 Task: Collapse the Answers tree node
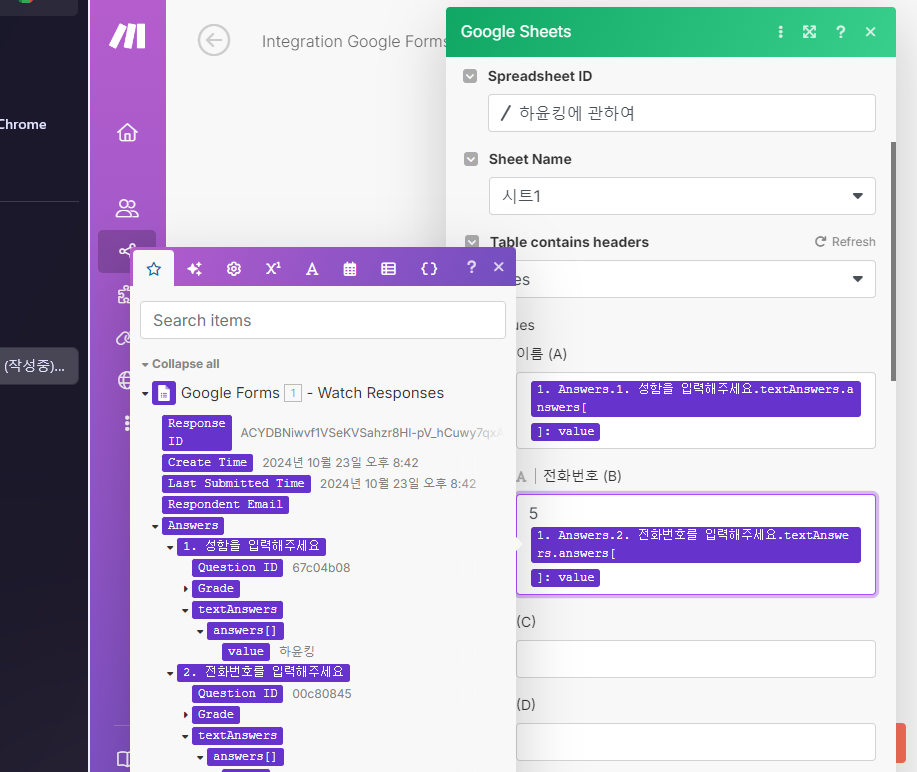coord(155,526)
